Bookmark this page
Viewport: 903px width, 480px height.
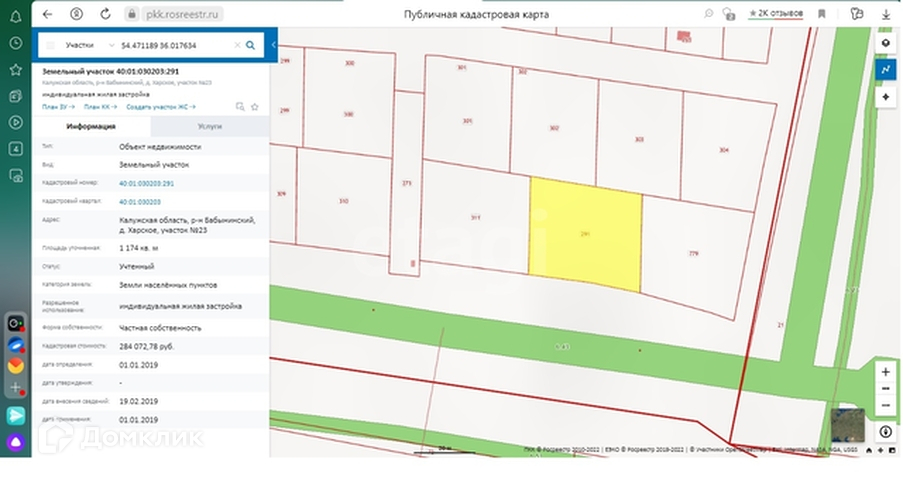point(822,14)
